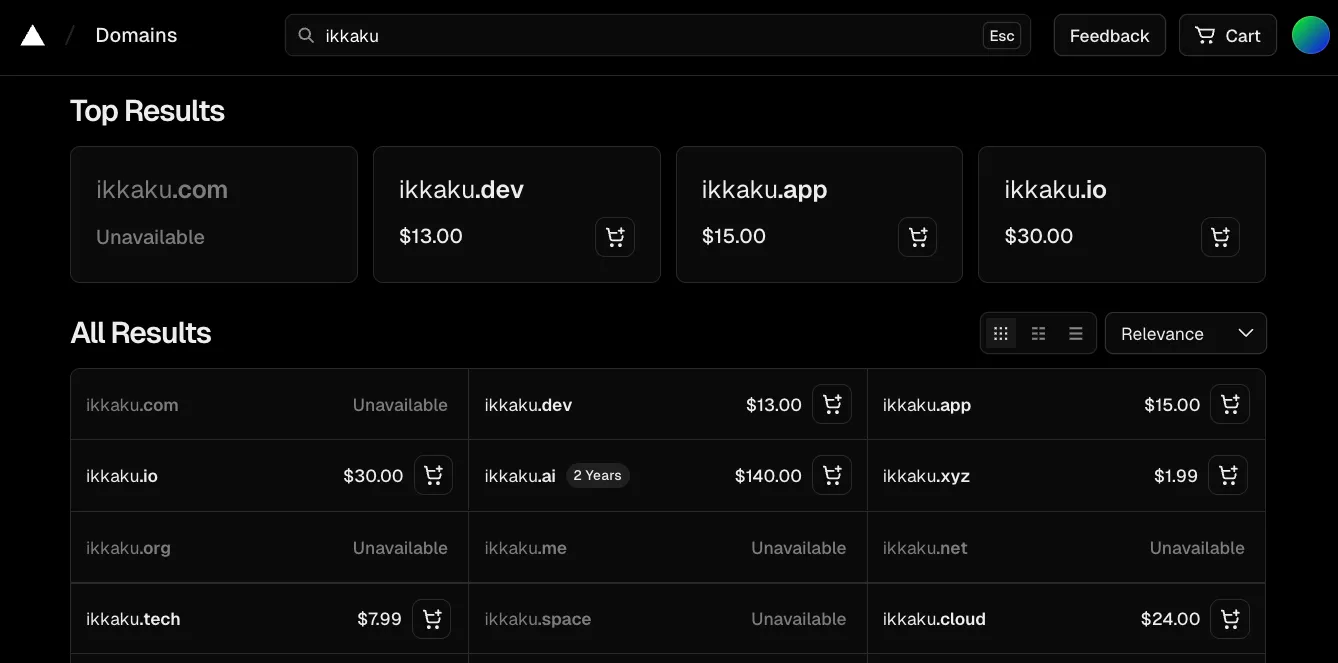Viewport: 1338px width, 663px height.
Task: Click the Relevance dropdown chevron
Action: click(x=1246, y=334)
